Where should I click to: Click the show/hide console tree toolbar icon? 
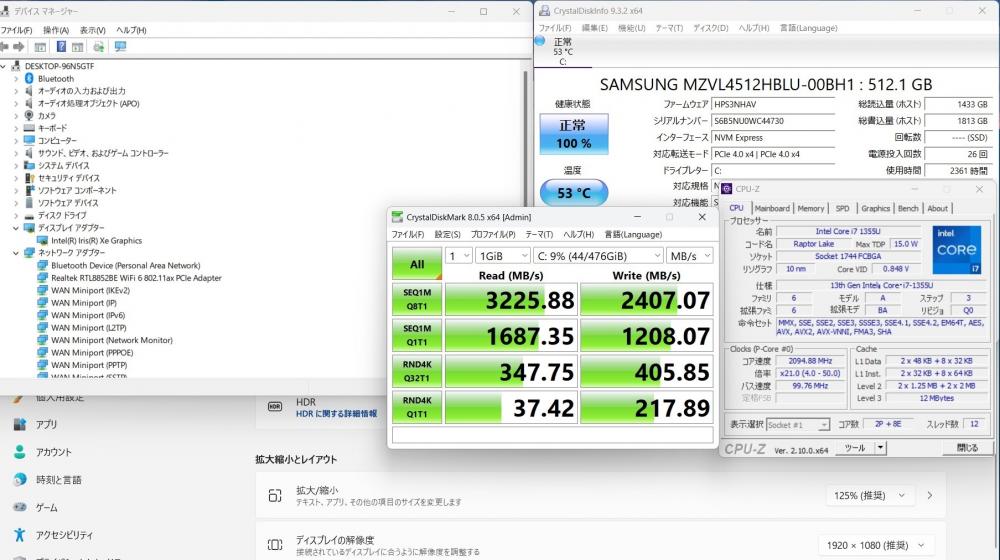[40, 47]
